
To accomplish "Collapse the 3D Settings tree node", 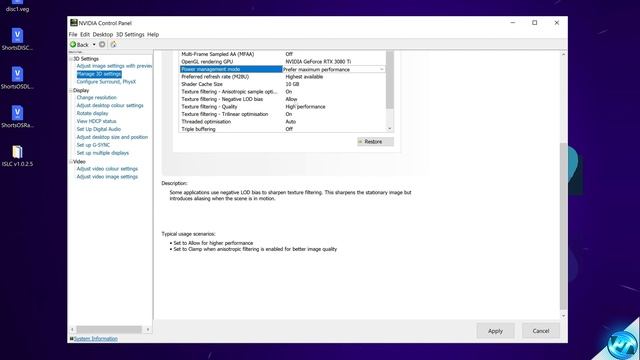I will pos(71,59).
